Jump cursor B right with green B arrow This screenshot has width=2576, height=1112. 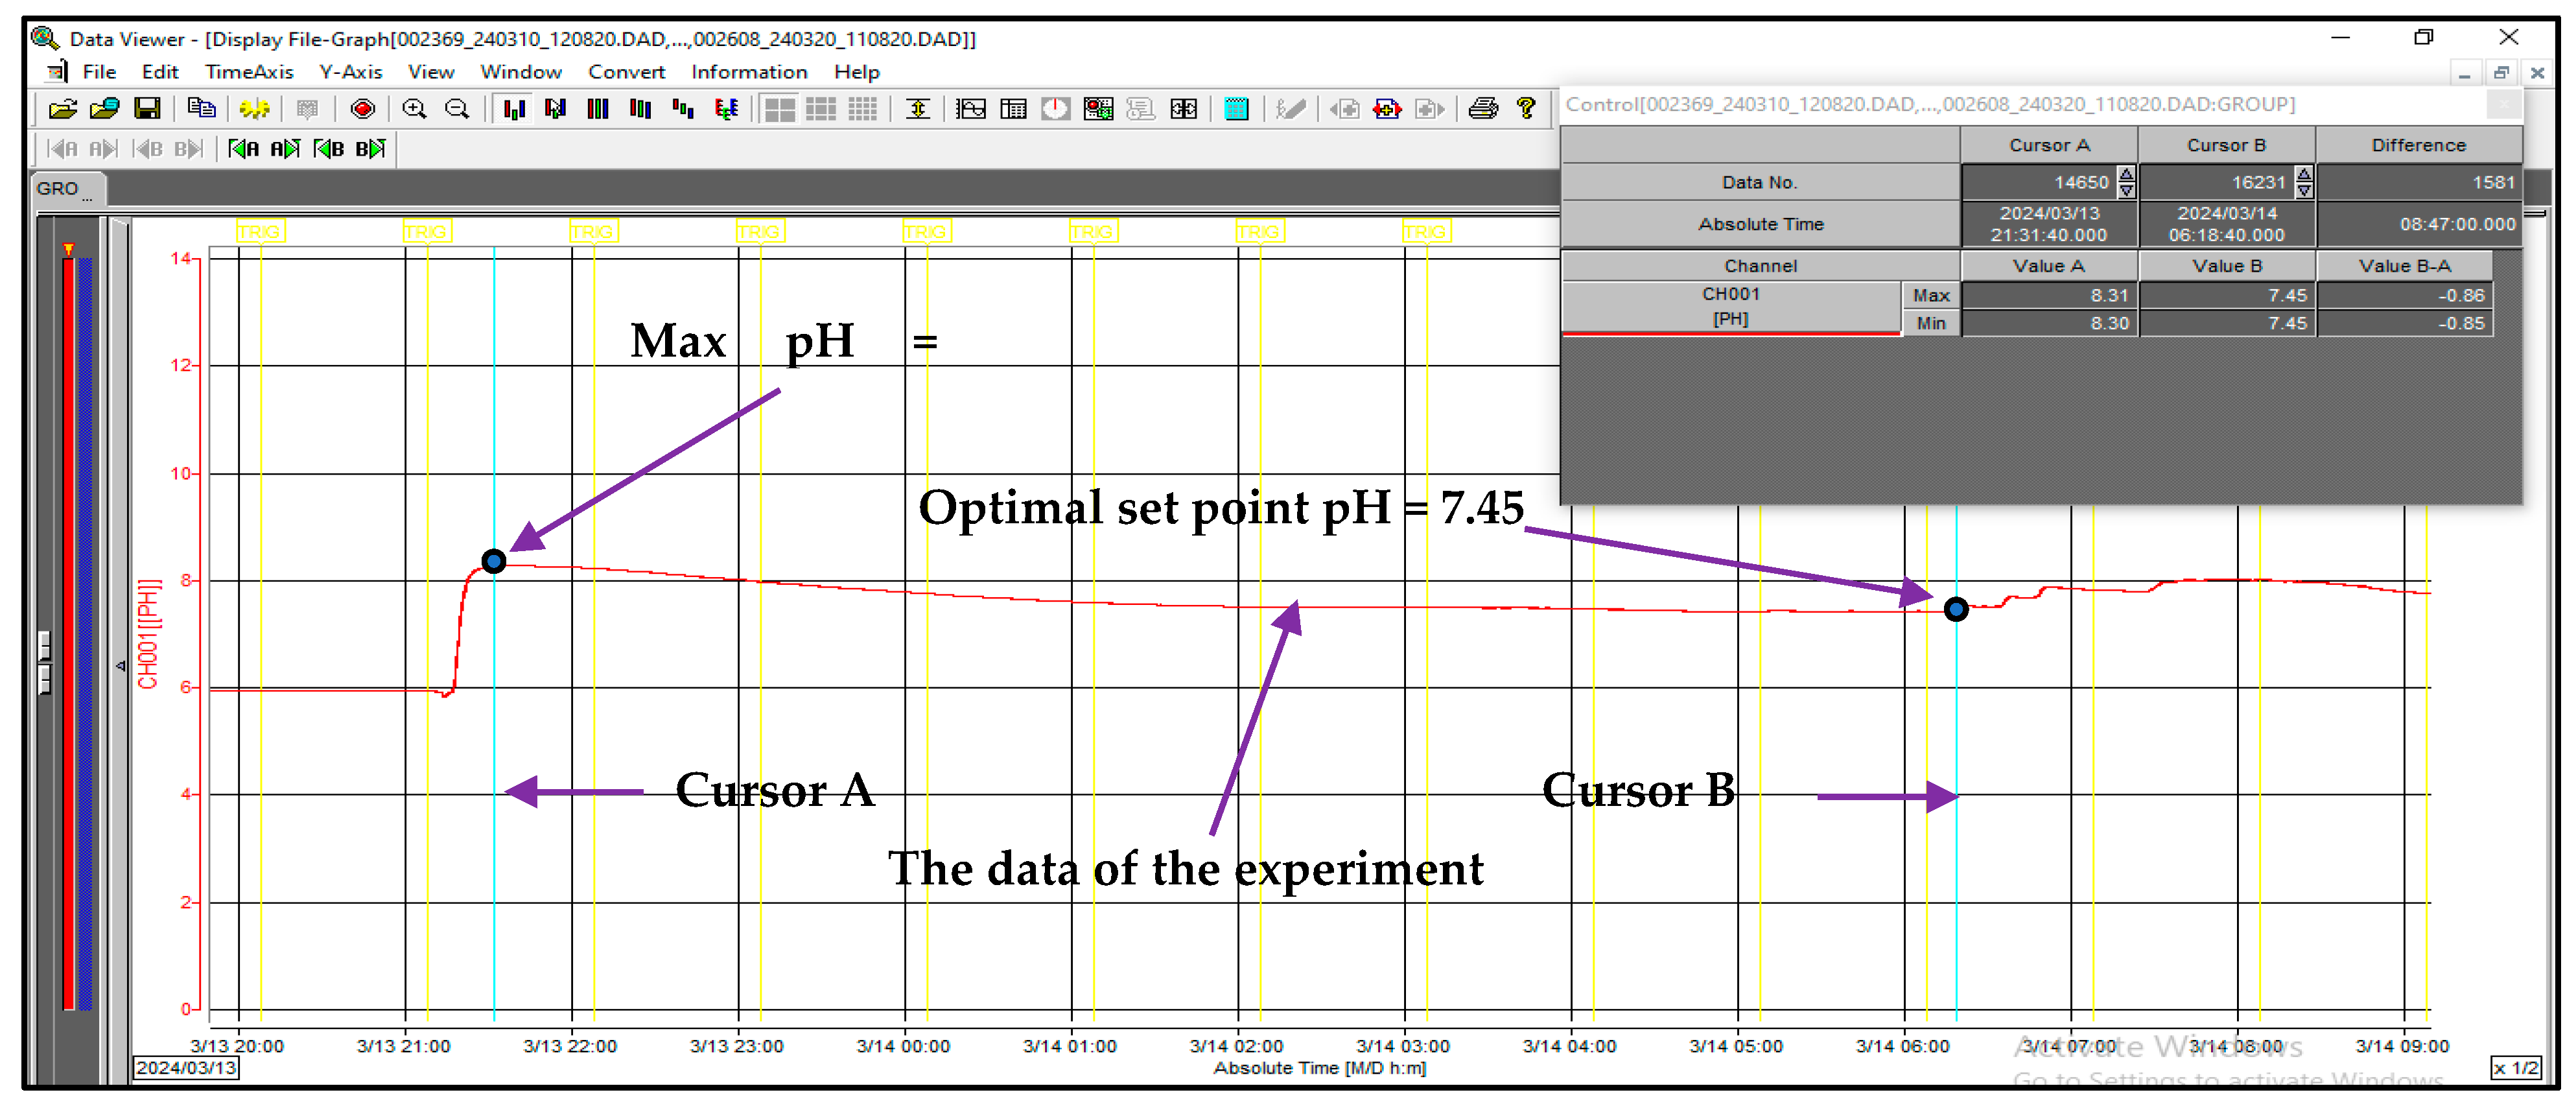[x=371, y=149]
